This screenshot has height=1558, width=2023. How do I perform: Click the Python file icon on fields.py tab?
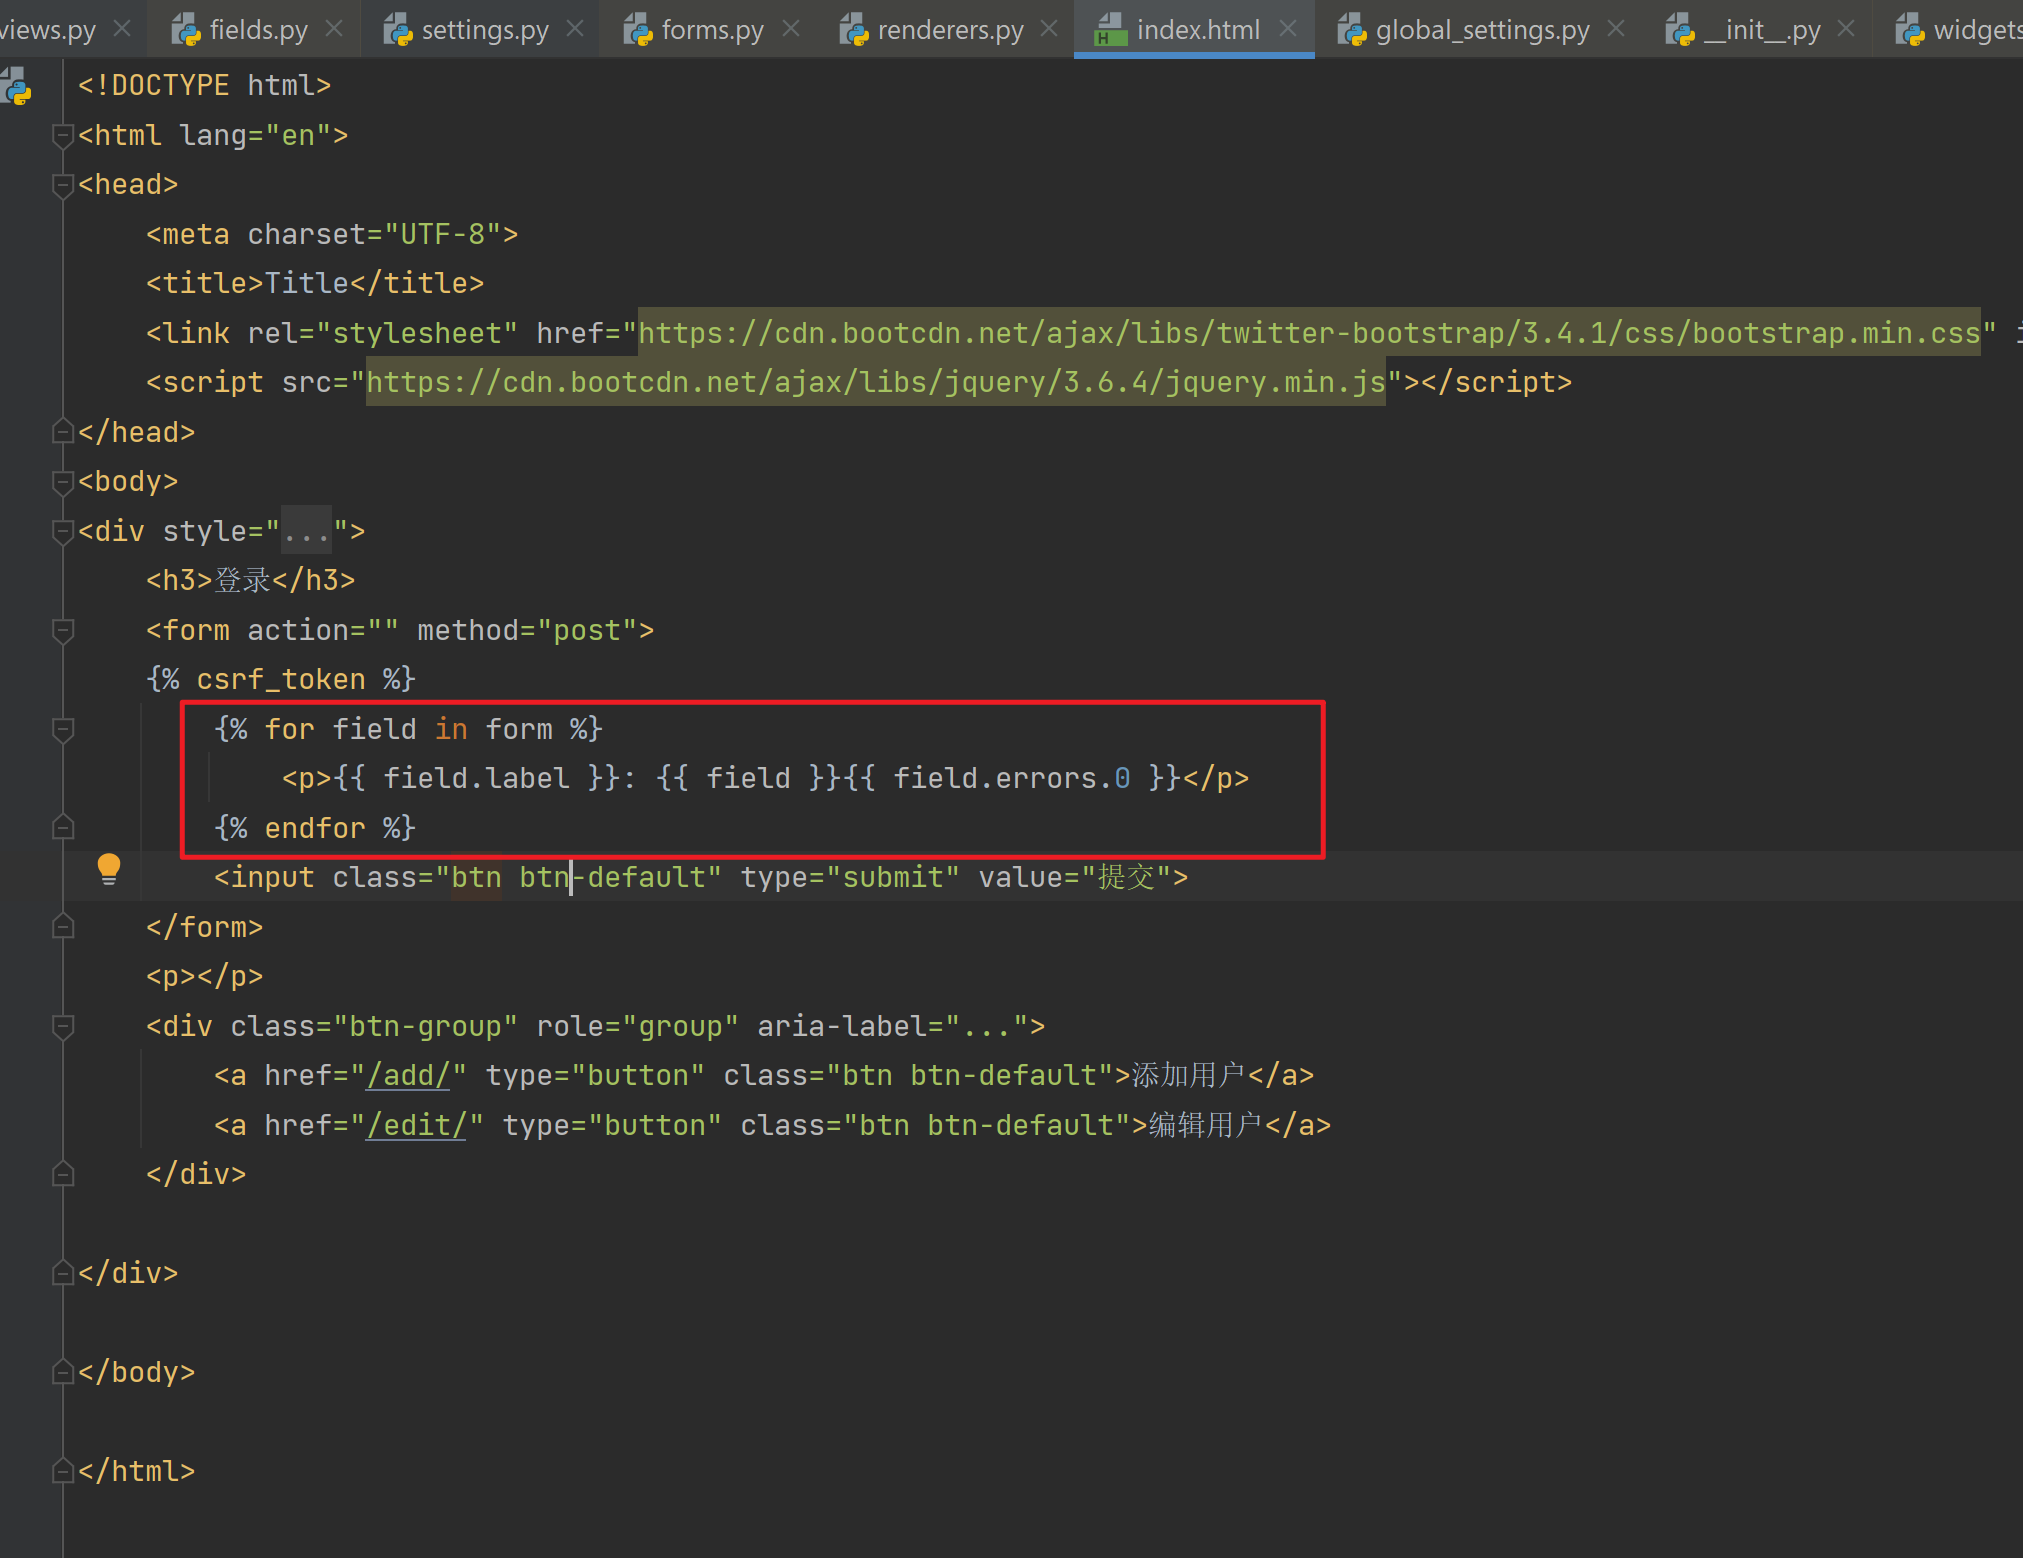coord(185,30)
